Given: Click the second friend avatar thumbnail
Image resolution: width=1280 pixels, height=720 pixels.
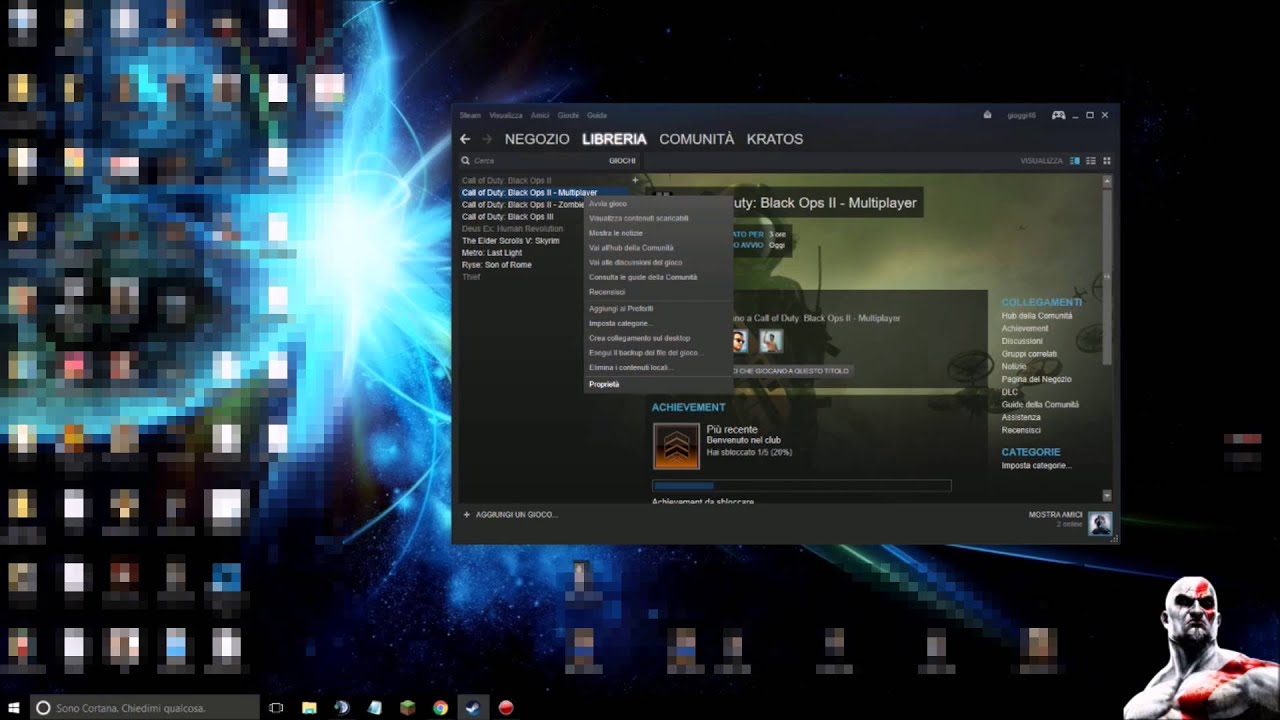Looking at the screenshot, I should (770, 341).
